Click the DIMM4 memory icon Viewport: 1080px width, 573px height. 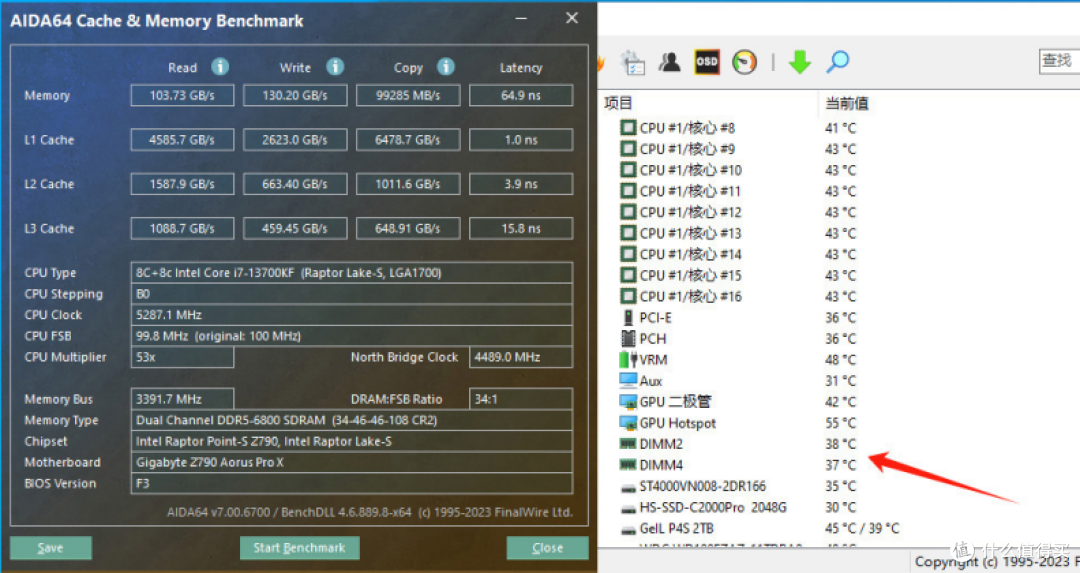[x=627, y=465]
